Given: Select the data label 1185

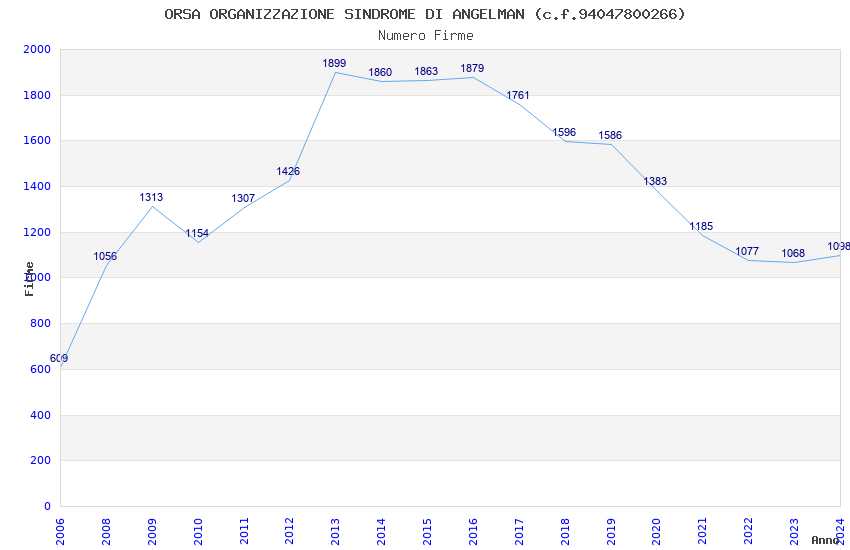Looking at the screenshot, I should [701, 227].
